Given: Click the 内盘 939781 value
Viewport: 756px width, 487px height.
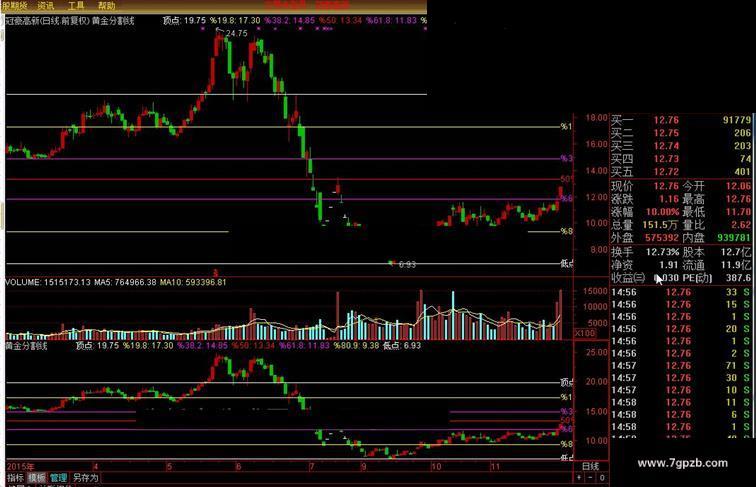Looking at the screenshot, I should point(734,238).
